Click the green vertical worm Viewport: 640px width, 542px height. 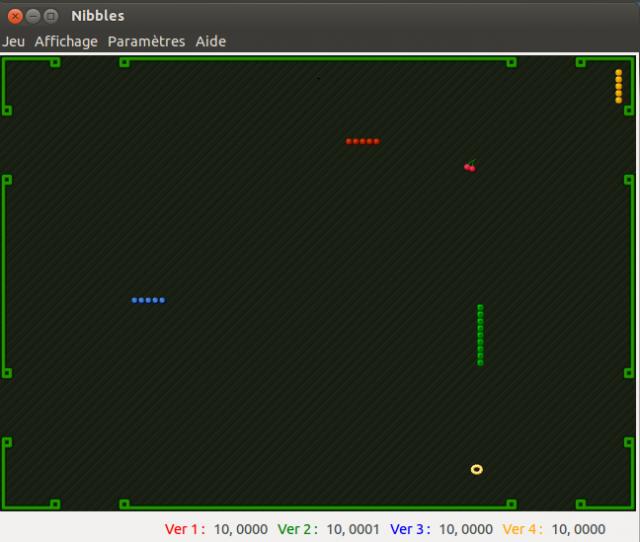(x=480, y=335)
